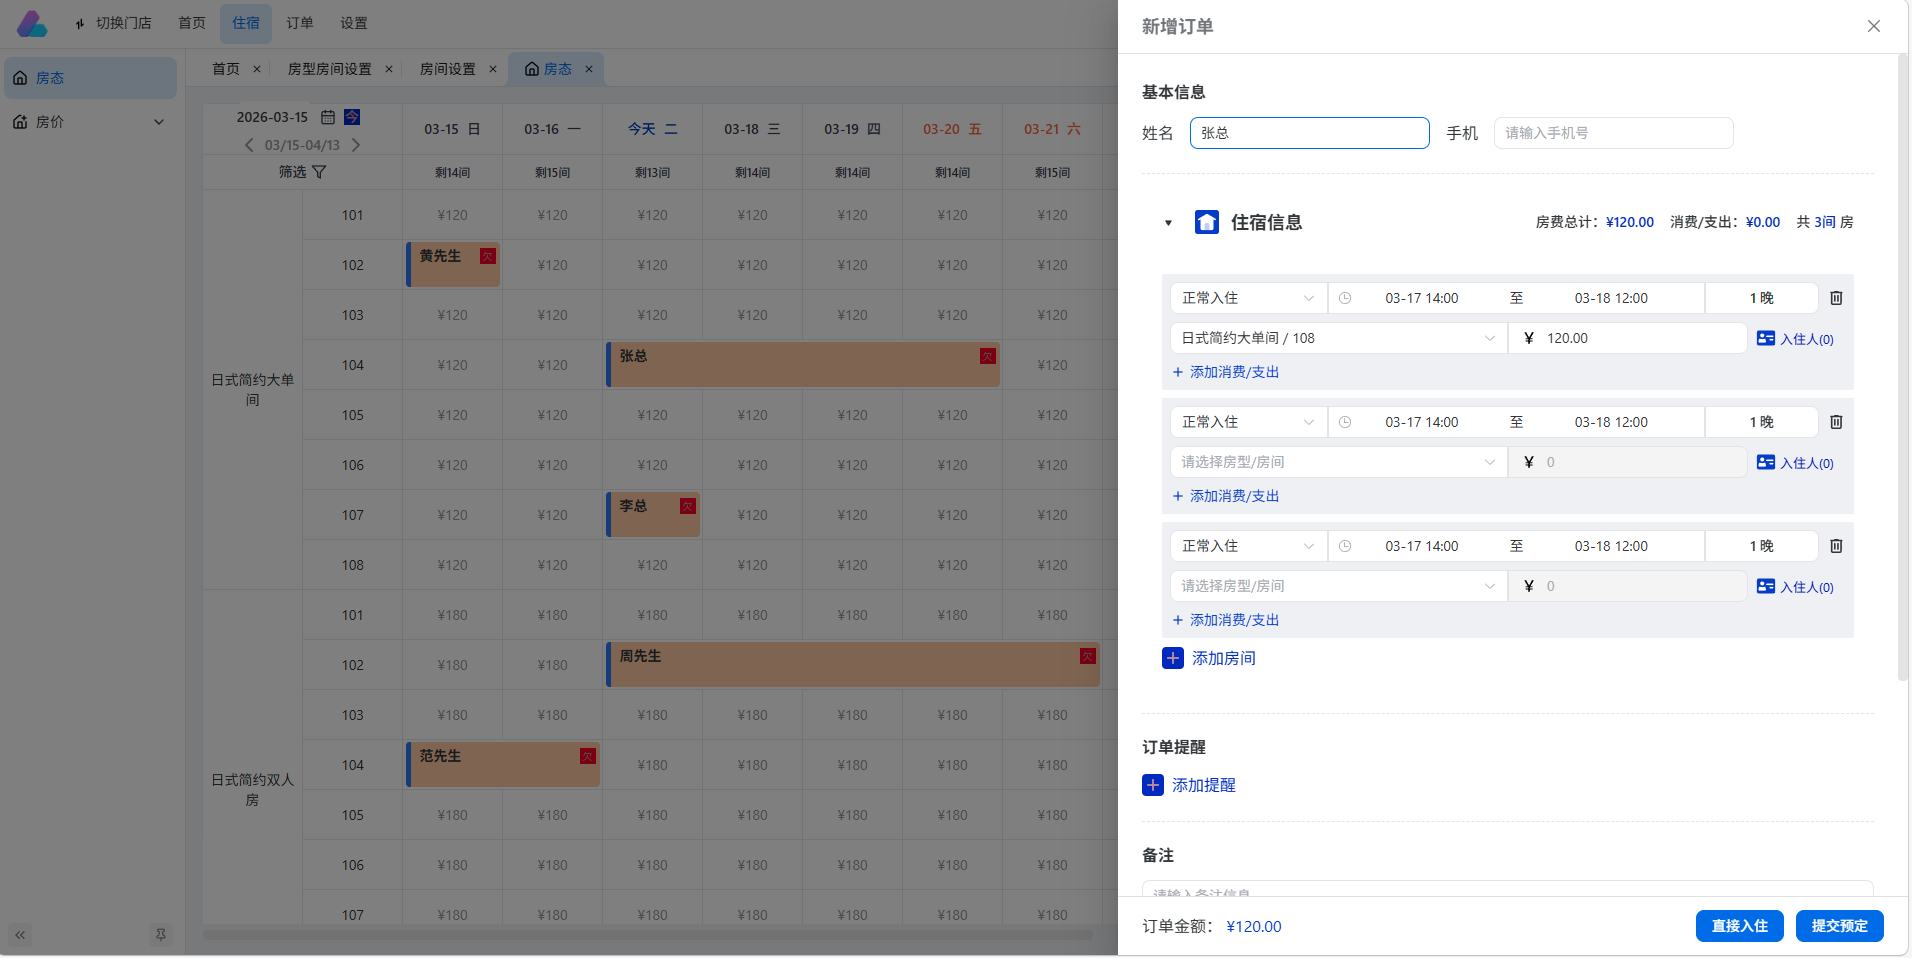This screenshot has height=958, width=1912.
Task: Collapse the sidebar with the « icon
Action: pos(19,935)
